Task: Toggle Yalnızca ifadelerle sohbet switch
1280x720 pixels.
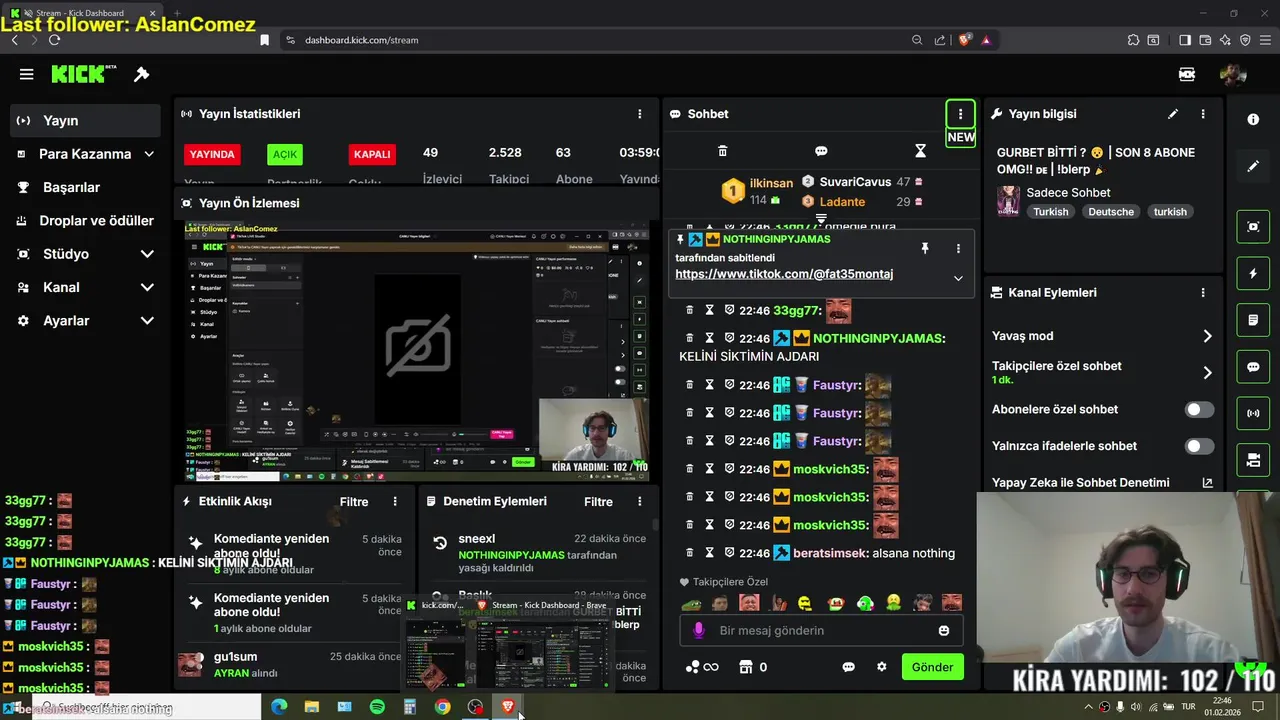Action: click(x=1199, y=447)
